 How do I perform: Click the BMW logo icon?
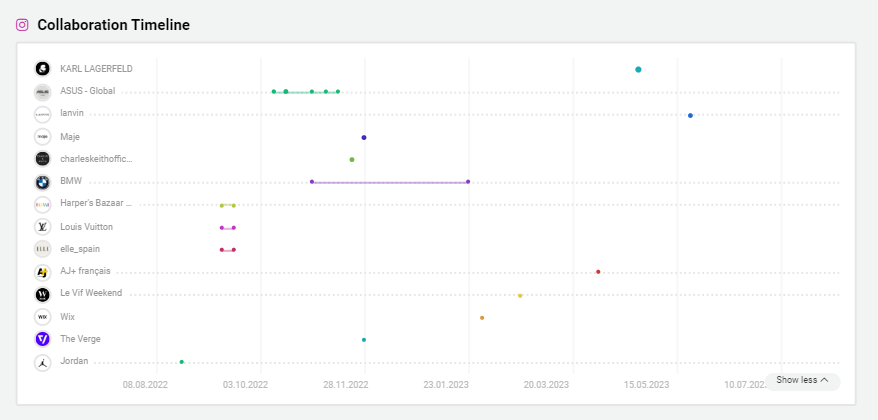[43, 182]
